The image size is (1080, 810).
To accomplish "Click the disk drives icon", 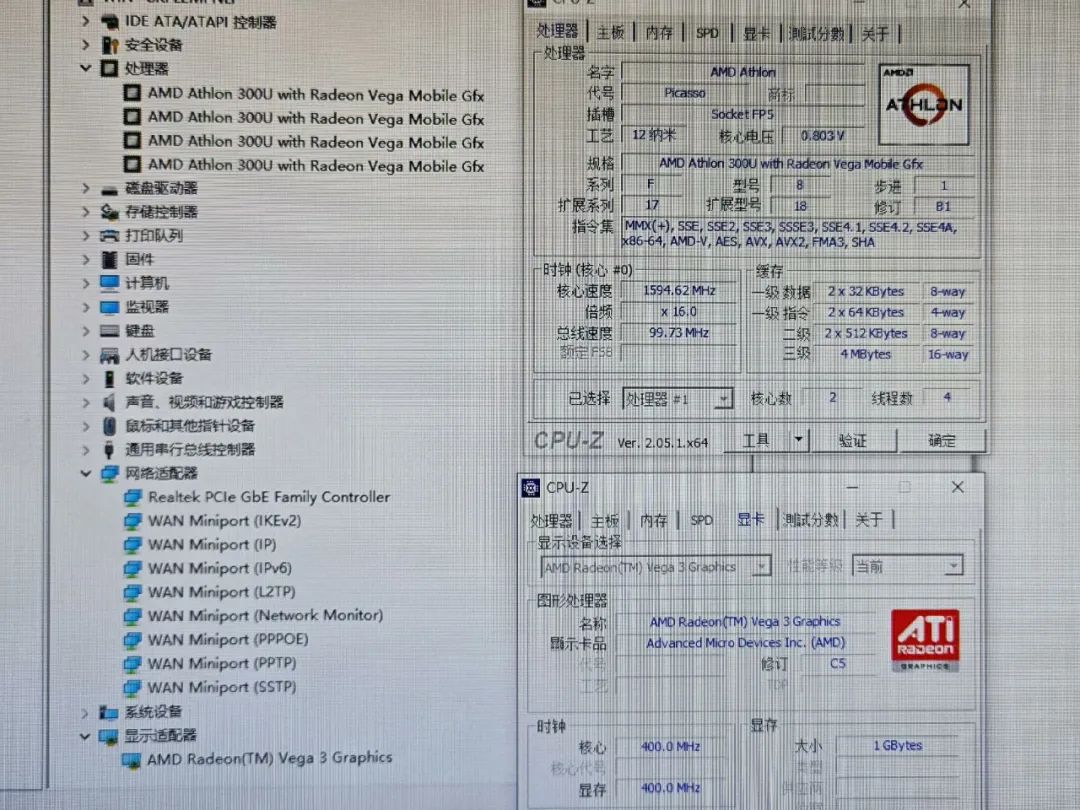I will coord(110,189).
